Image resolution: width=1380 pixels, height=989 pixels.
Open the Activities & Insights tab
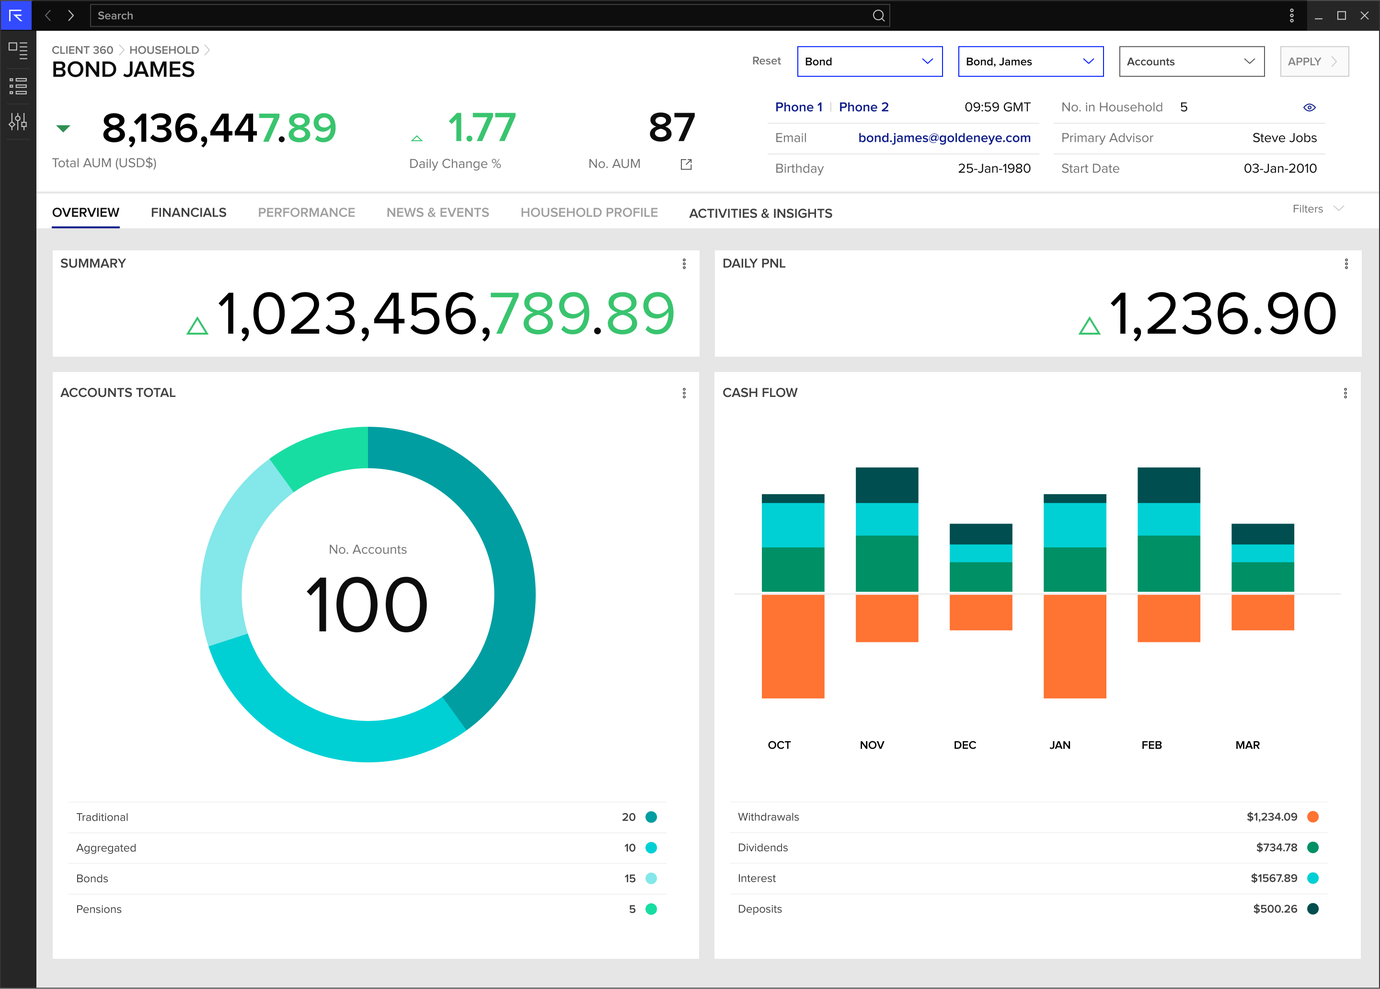coord(761,213)
